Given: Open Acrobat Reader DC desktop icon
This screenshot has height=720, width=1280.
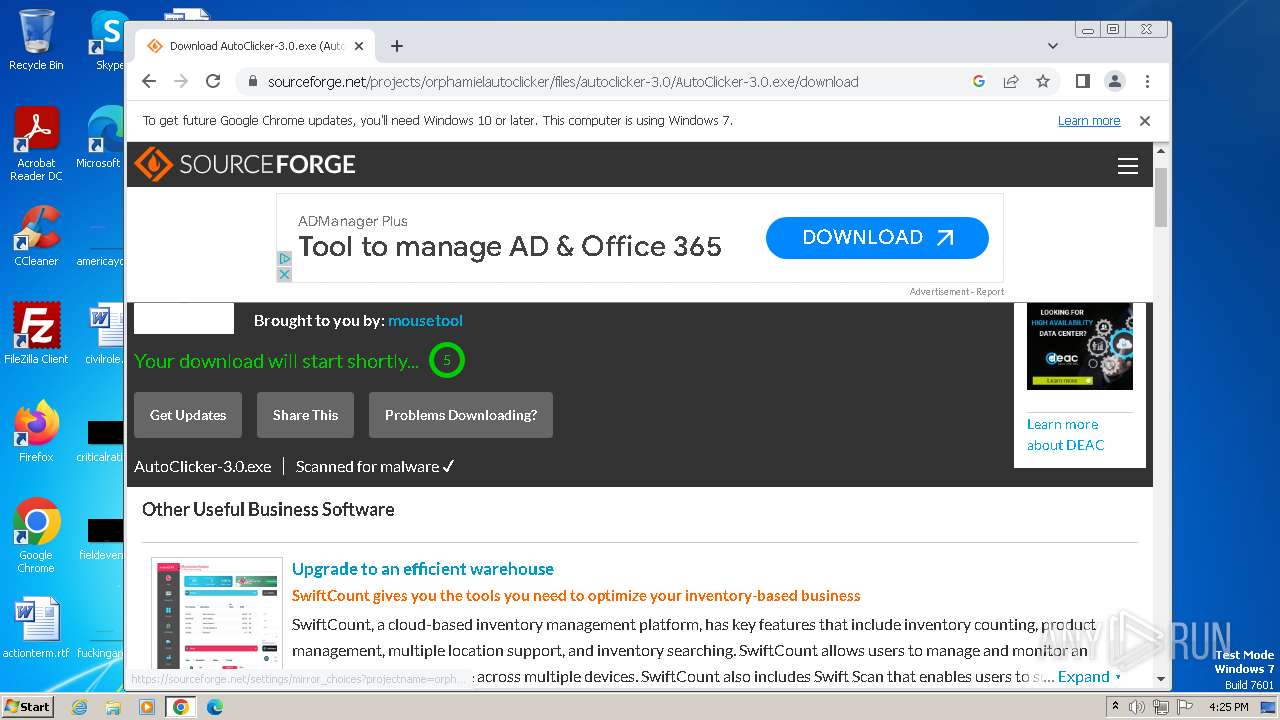Looking at the screenshot, I should point(36,145).
